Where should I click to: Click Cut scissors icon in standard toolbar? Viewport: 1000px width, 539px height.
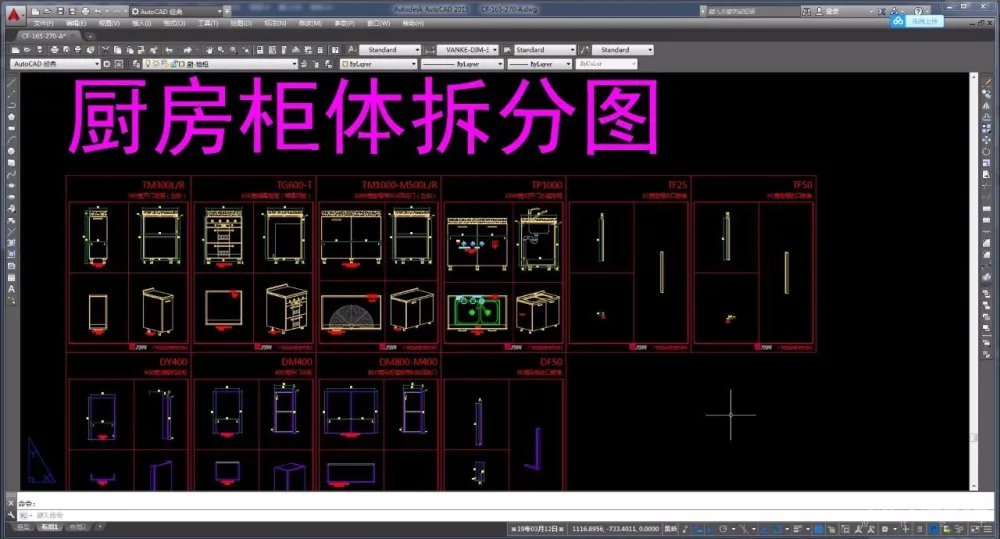pos(106,50)
